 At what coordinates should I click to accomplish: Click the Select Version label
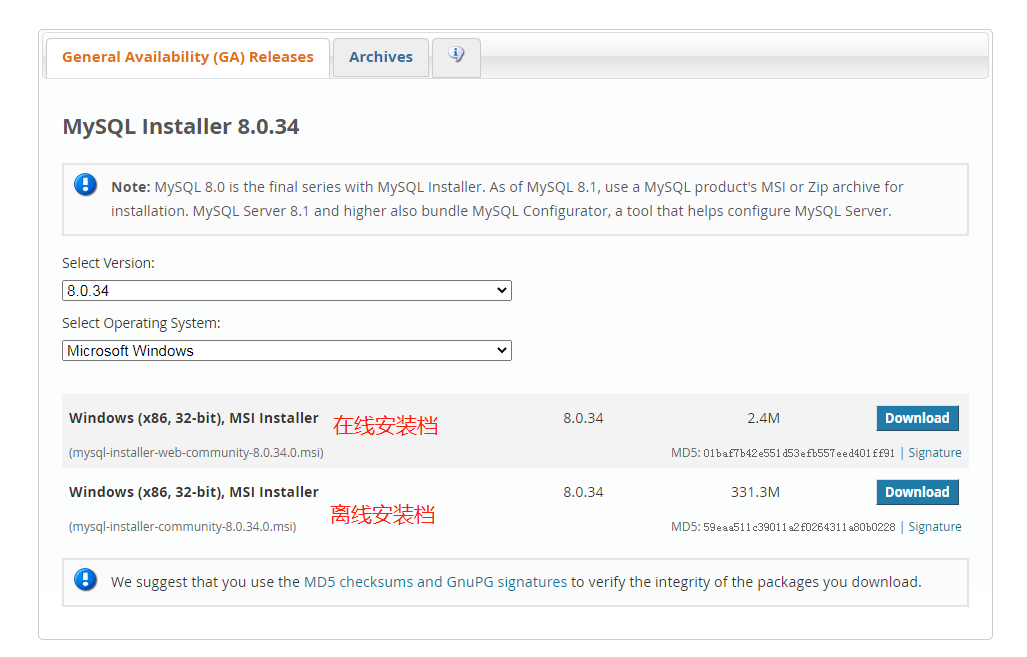coord(109,263)
